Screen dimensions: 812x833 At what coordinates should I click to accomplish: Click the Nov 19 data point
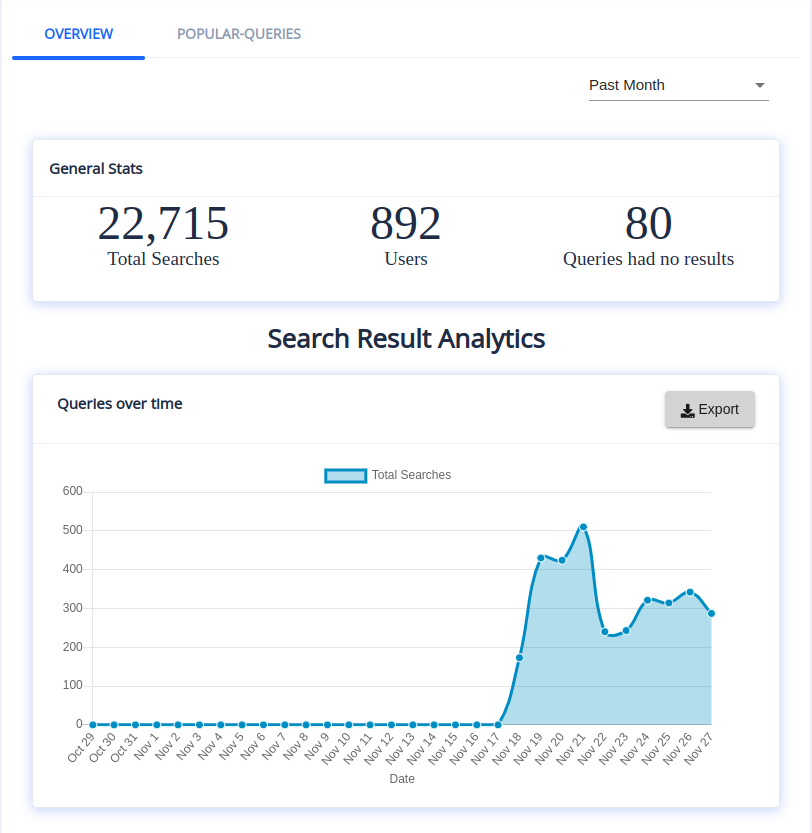coord(541,558)
